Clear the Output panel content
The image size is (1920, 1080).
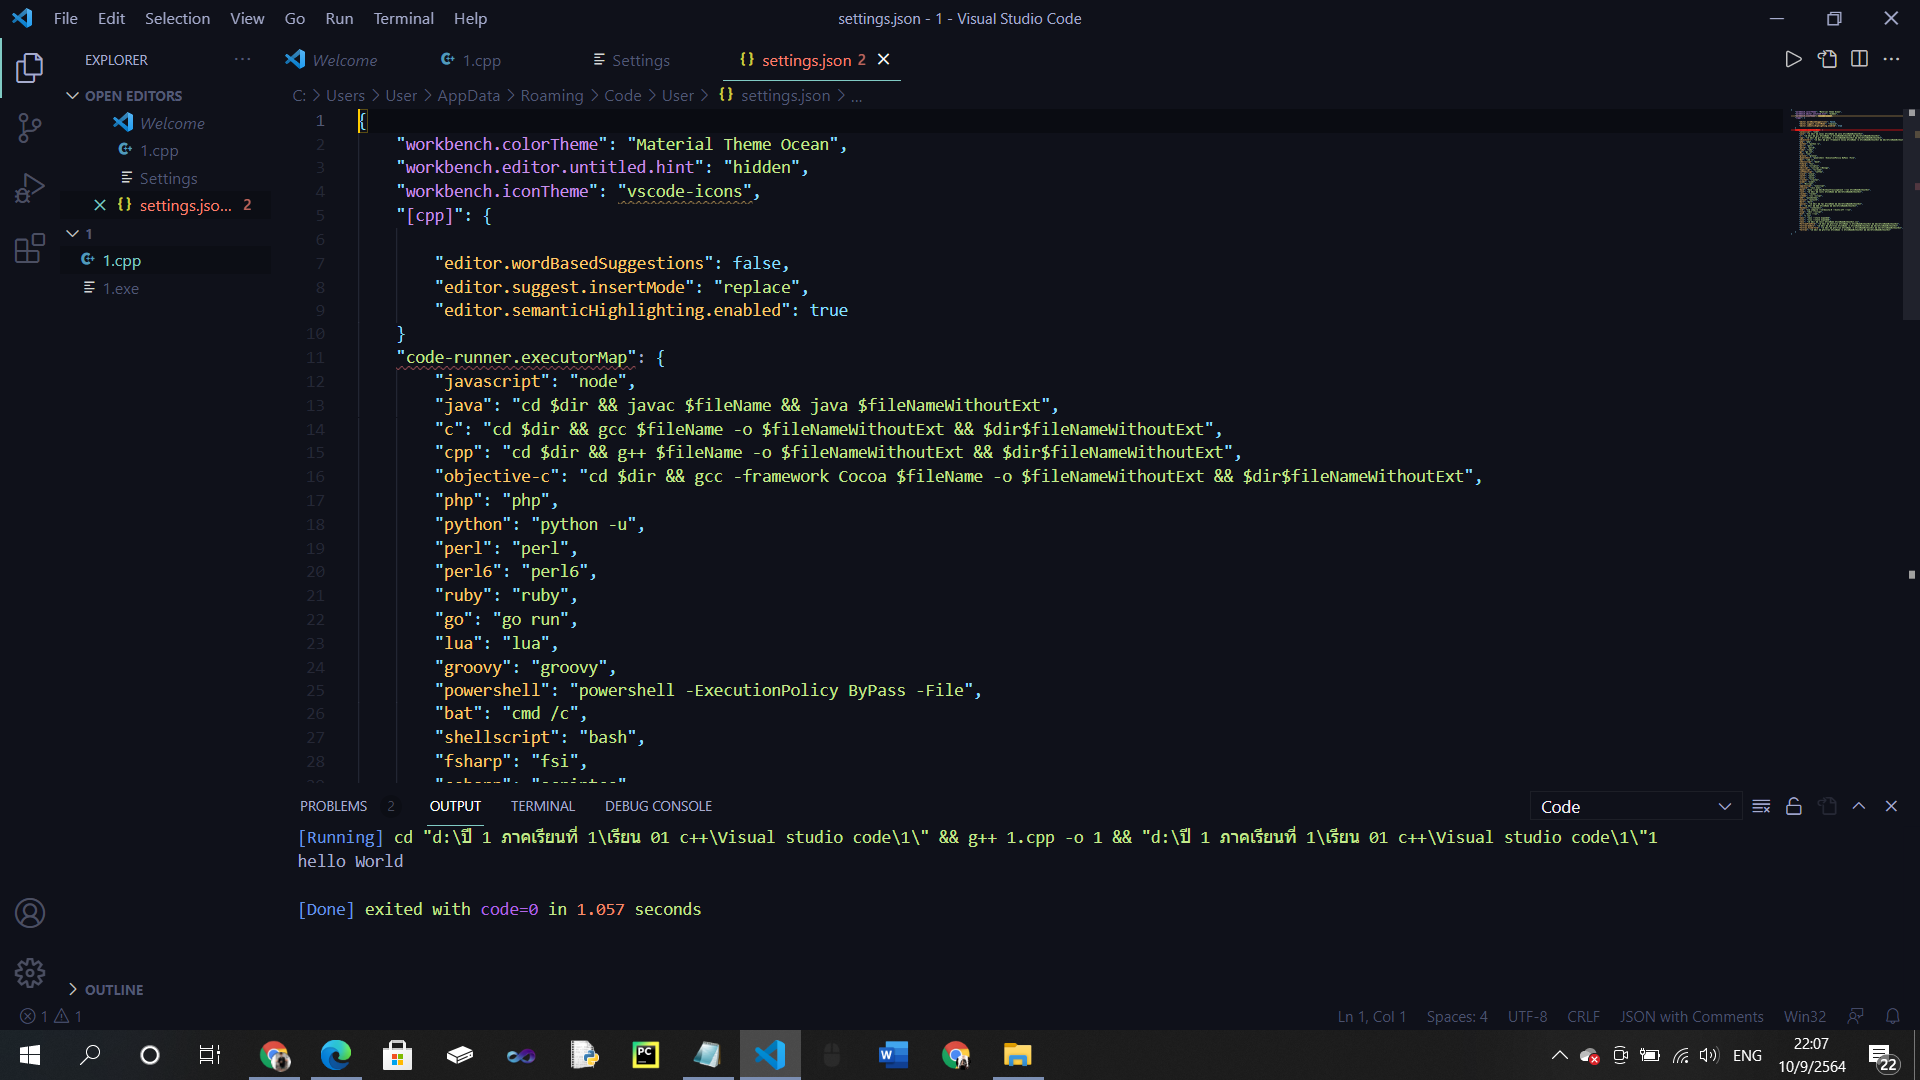click(x=1761, y=806)
